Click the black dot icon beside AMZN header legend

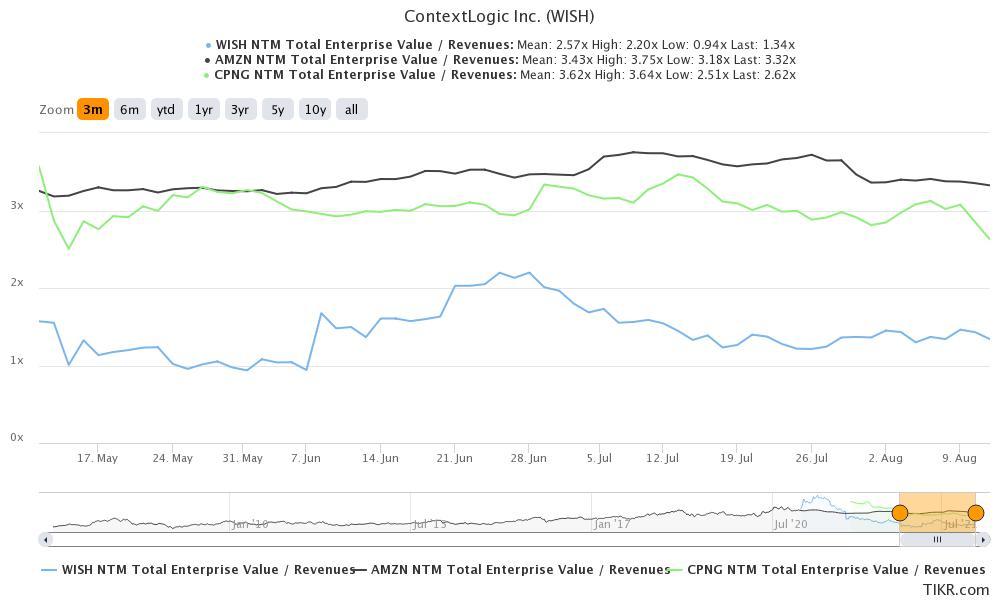click(207, 59)
